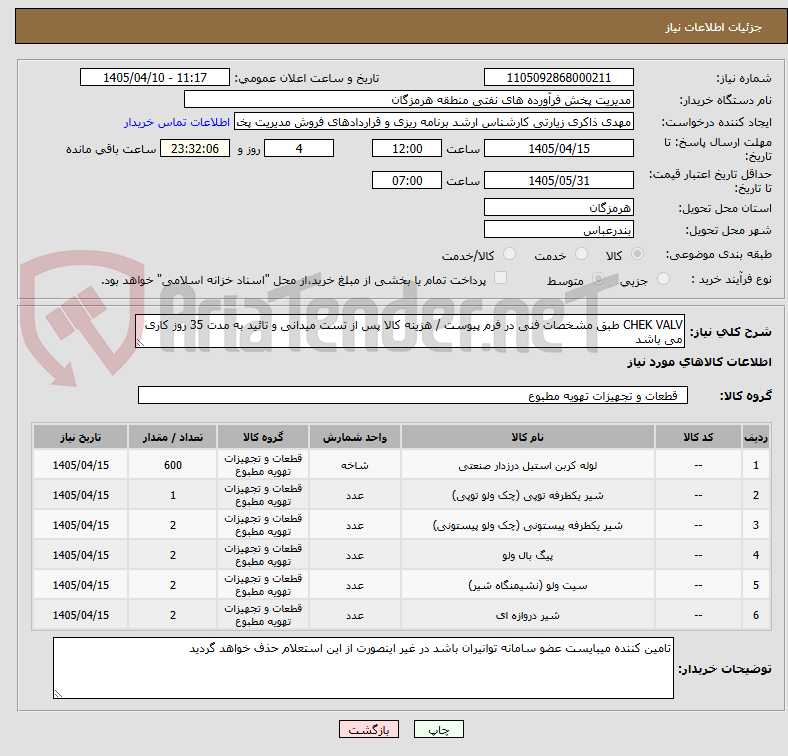Image resolution: width=788 pixels, height=756 pixels.
Task: Click the نام کالا column header
Action: (528, 437)
